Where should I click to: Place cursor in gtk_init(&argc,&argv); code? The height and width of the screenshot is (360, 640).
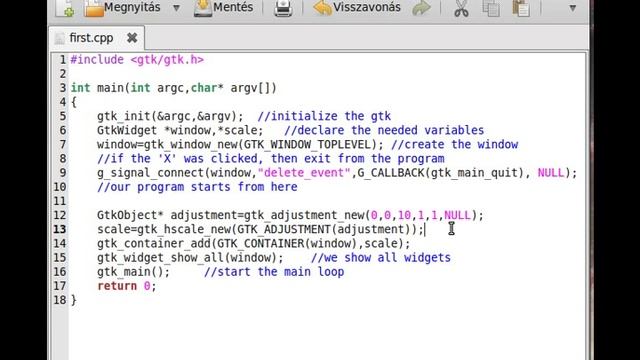pos(170,116)
